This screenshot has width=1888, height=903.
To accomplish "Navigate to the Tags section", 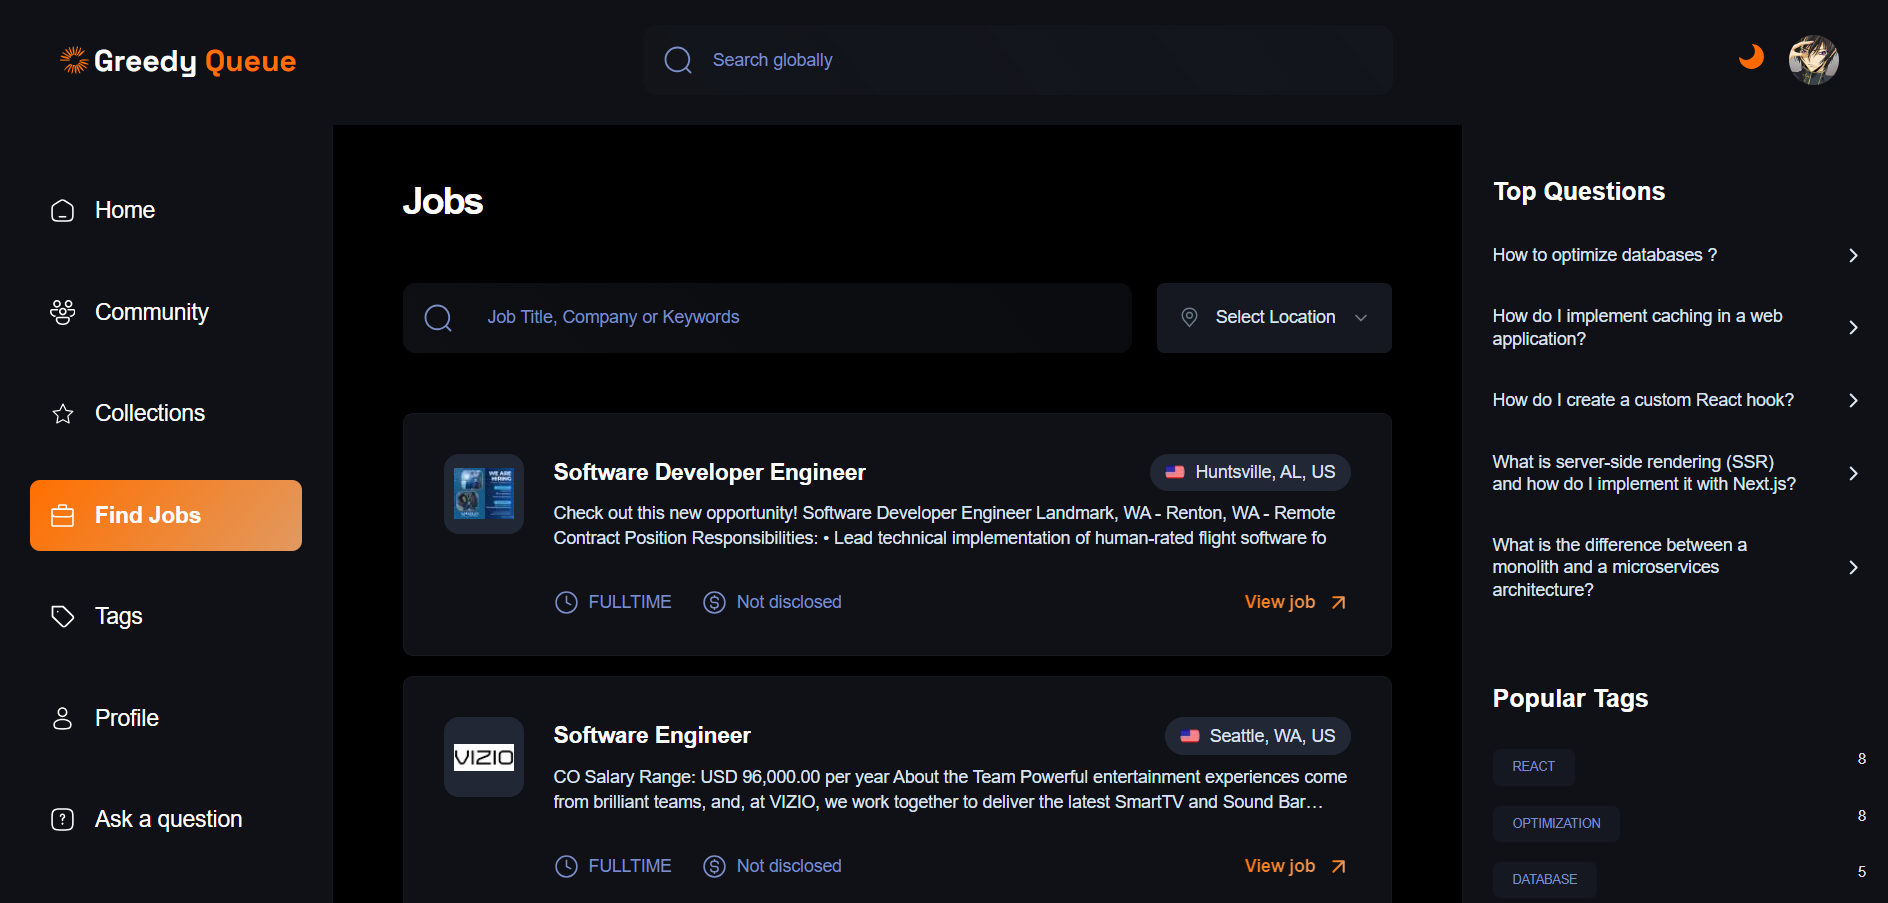I will [118, 616].
